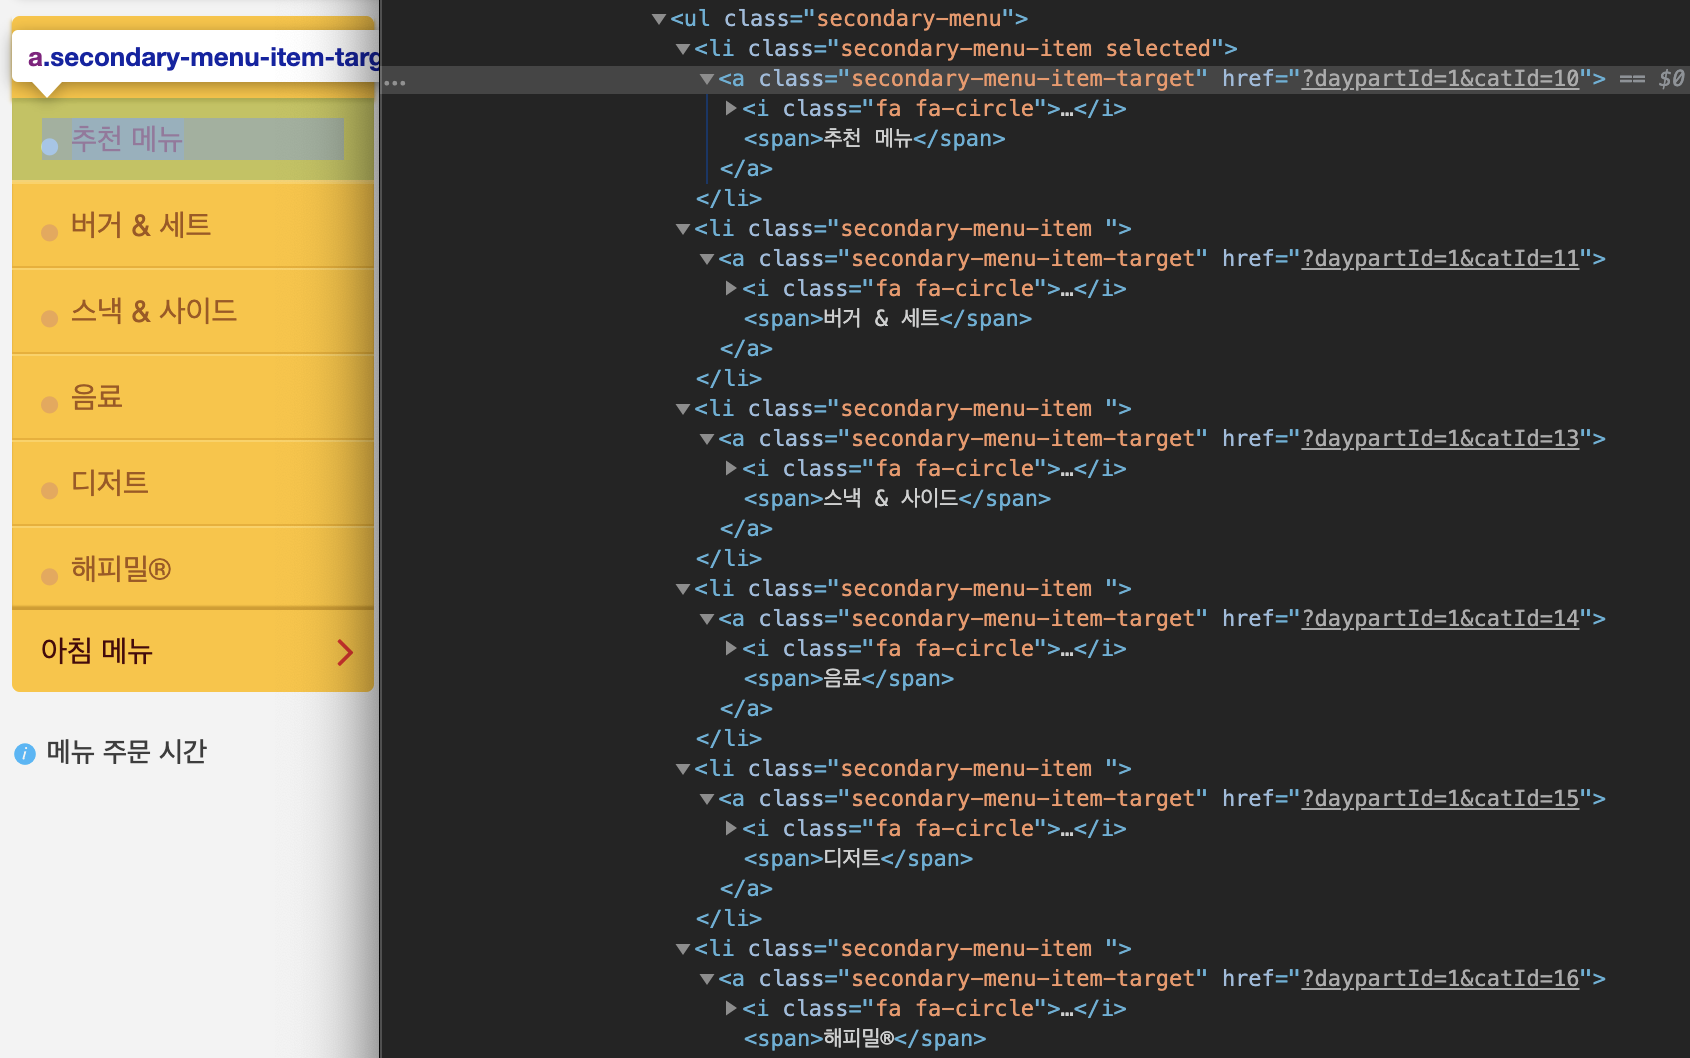
Task: Expand the fa-circle node under catId=15
Action: click(731, 828)
